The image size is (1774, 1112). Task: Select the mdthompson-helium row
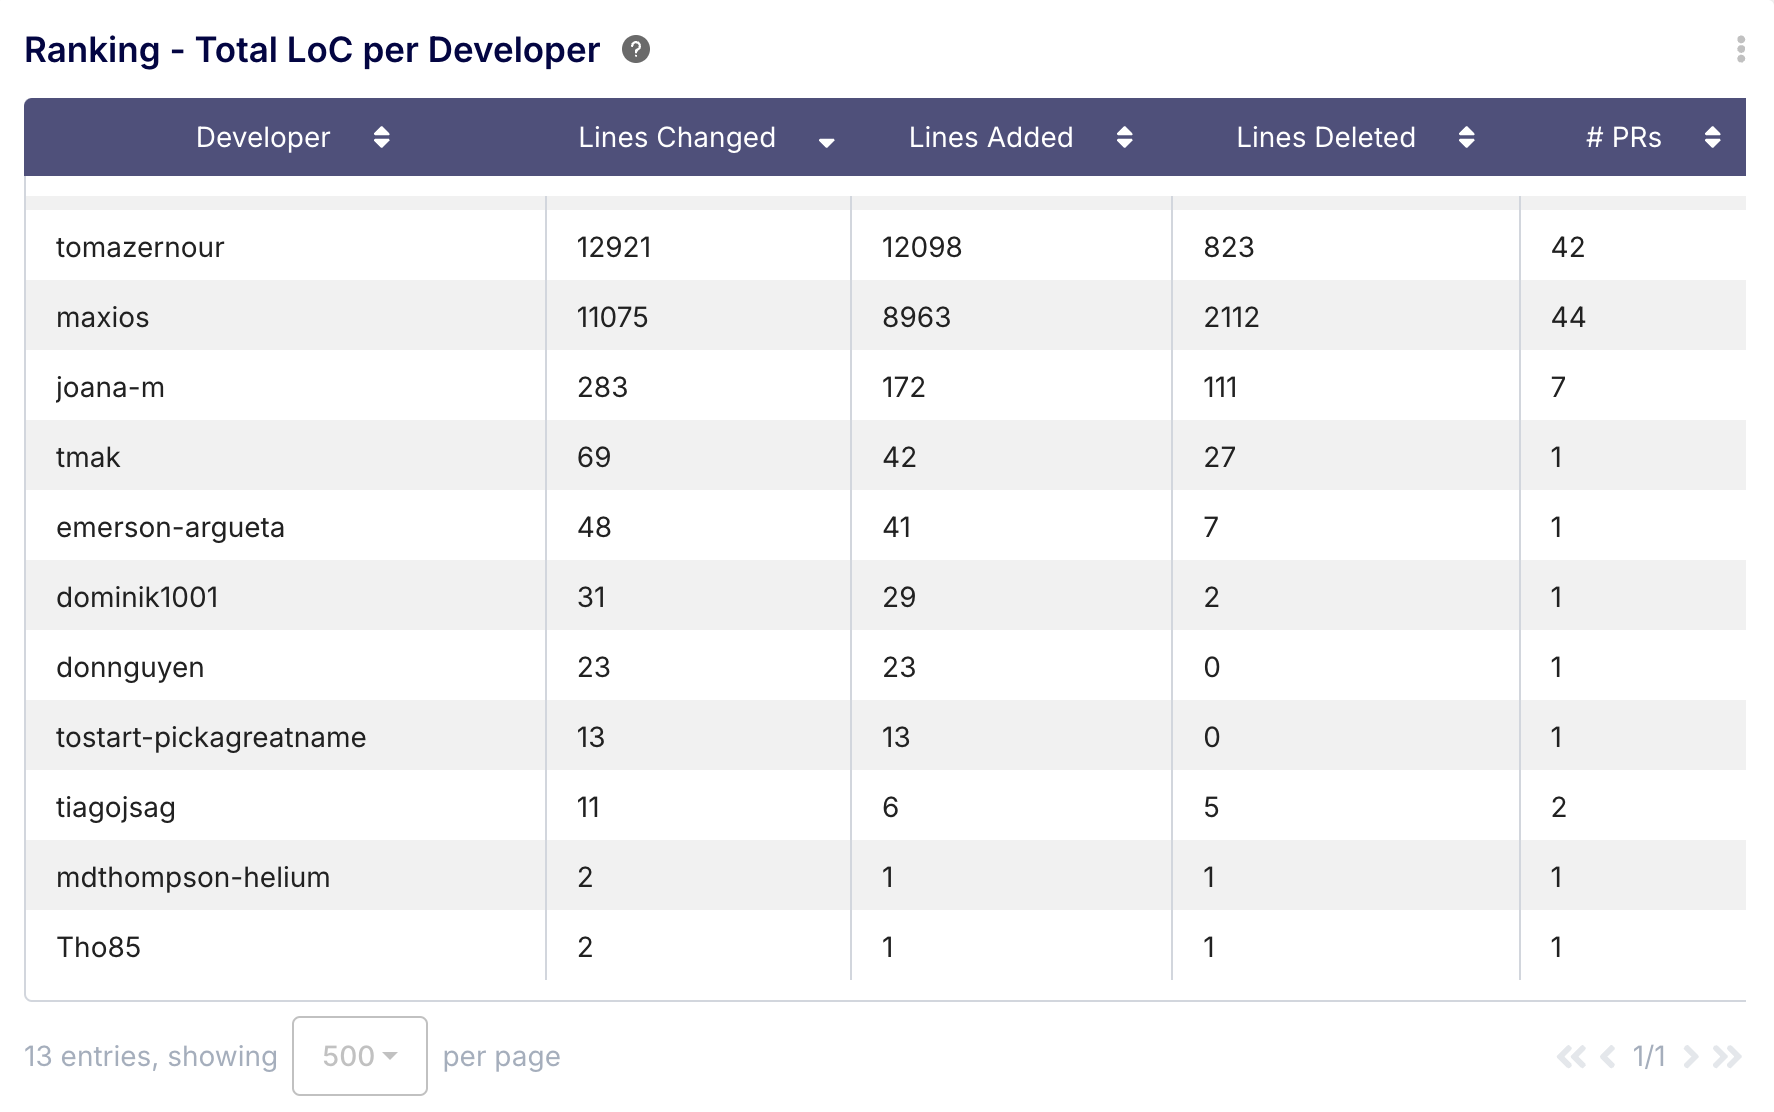point(193,877)
